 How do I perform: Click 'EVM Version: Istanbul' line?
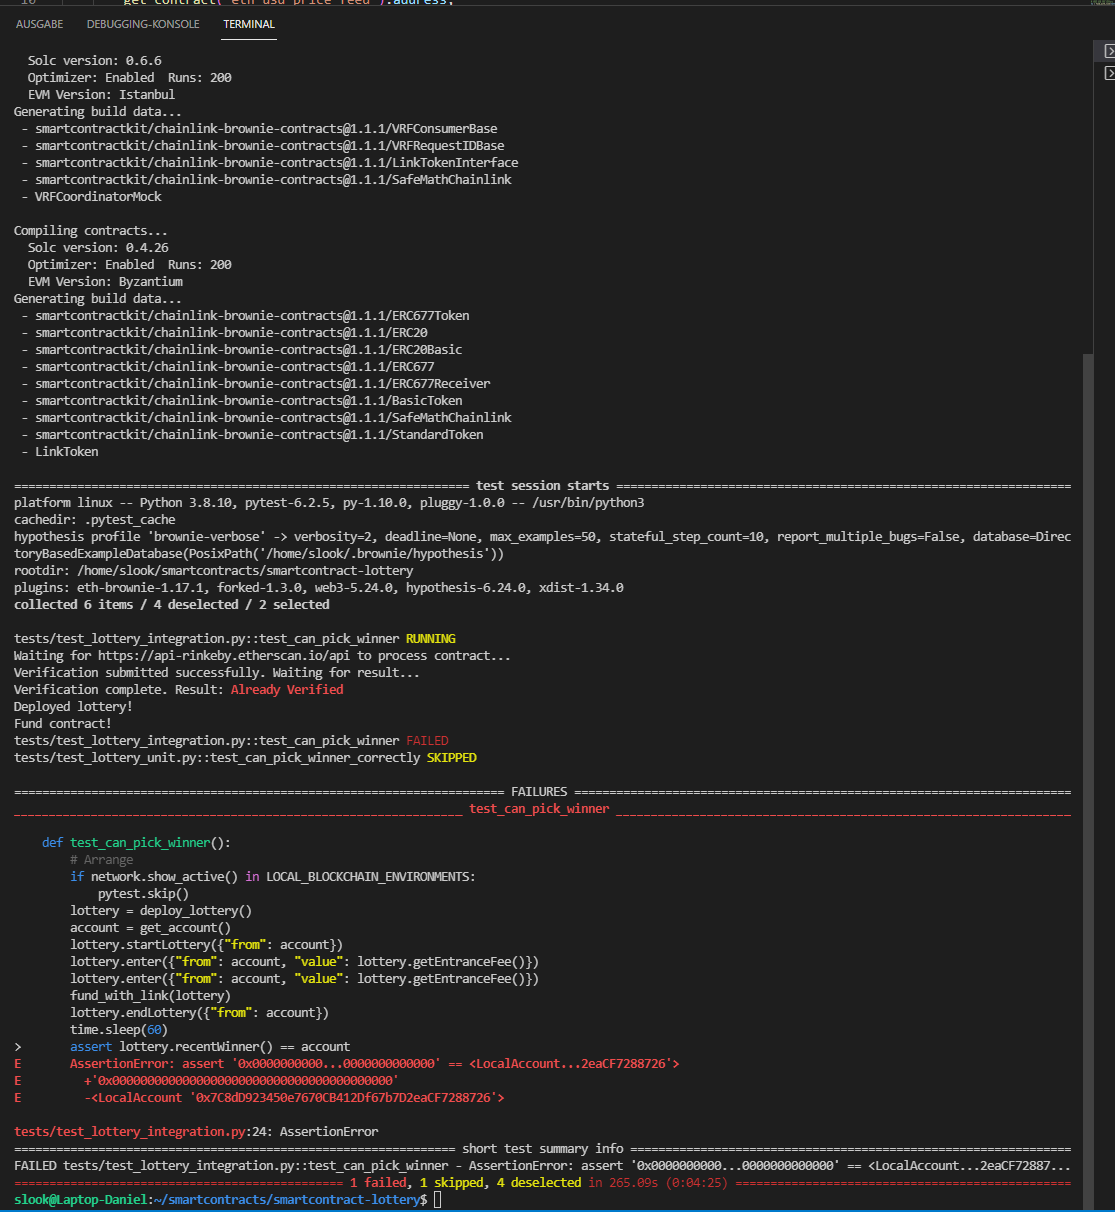point(101,95)
